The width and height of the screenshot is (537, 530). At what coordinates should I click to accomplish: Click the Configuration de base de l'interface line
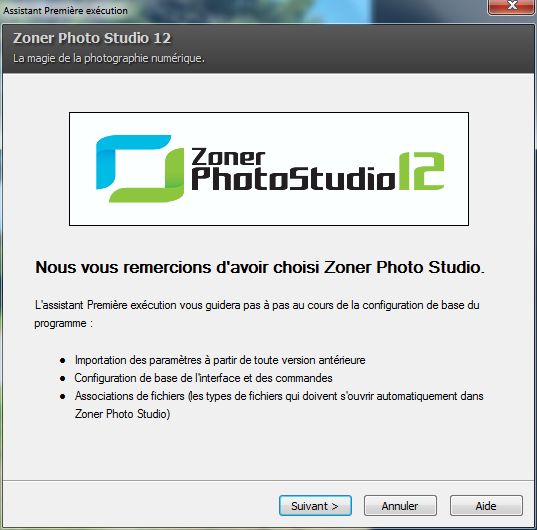[x=203, y=378]
